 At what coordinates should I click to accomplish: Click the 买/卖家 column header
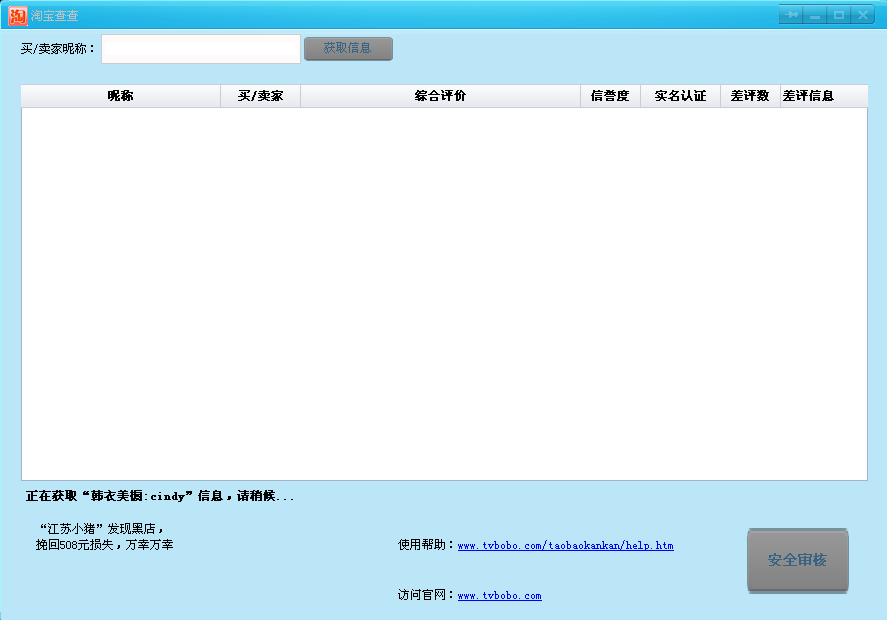[260, 96]
